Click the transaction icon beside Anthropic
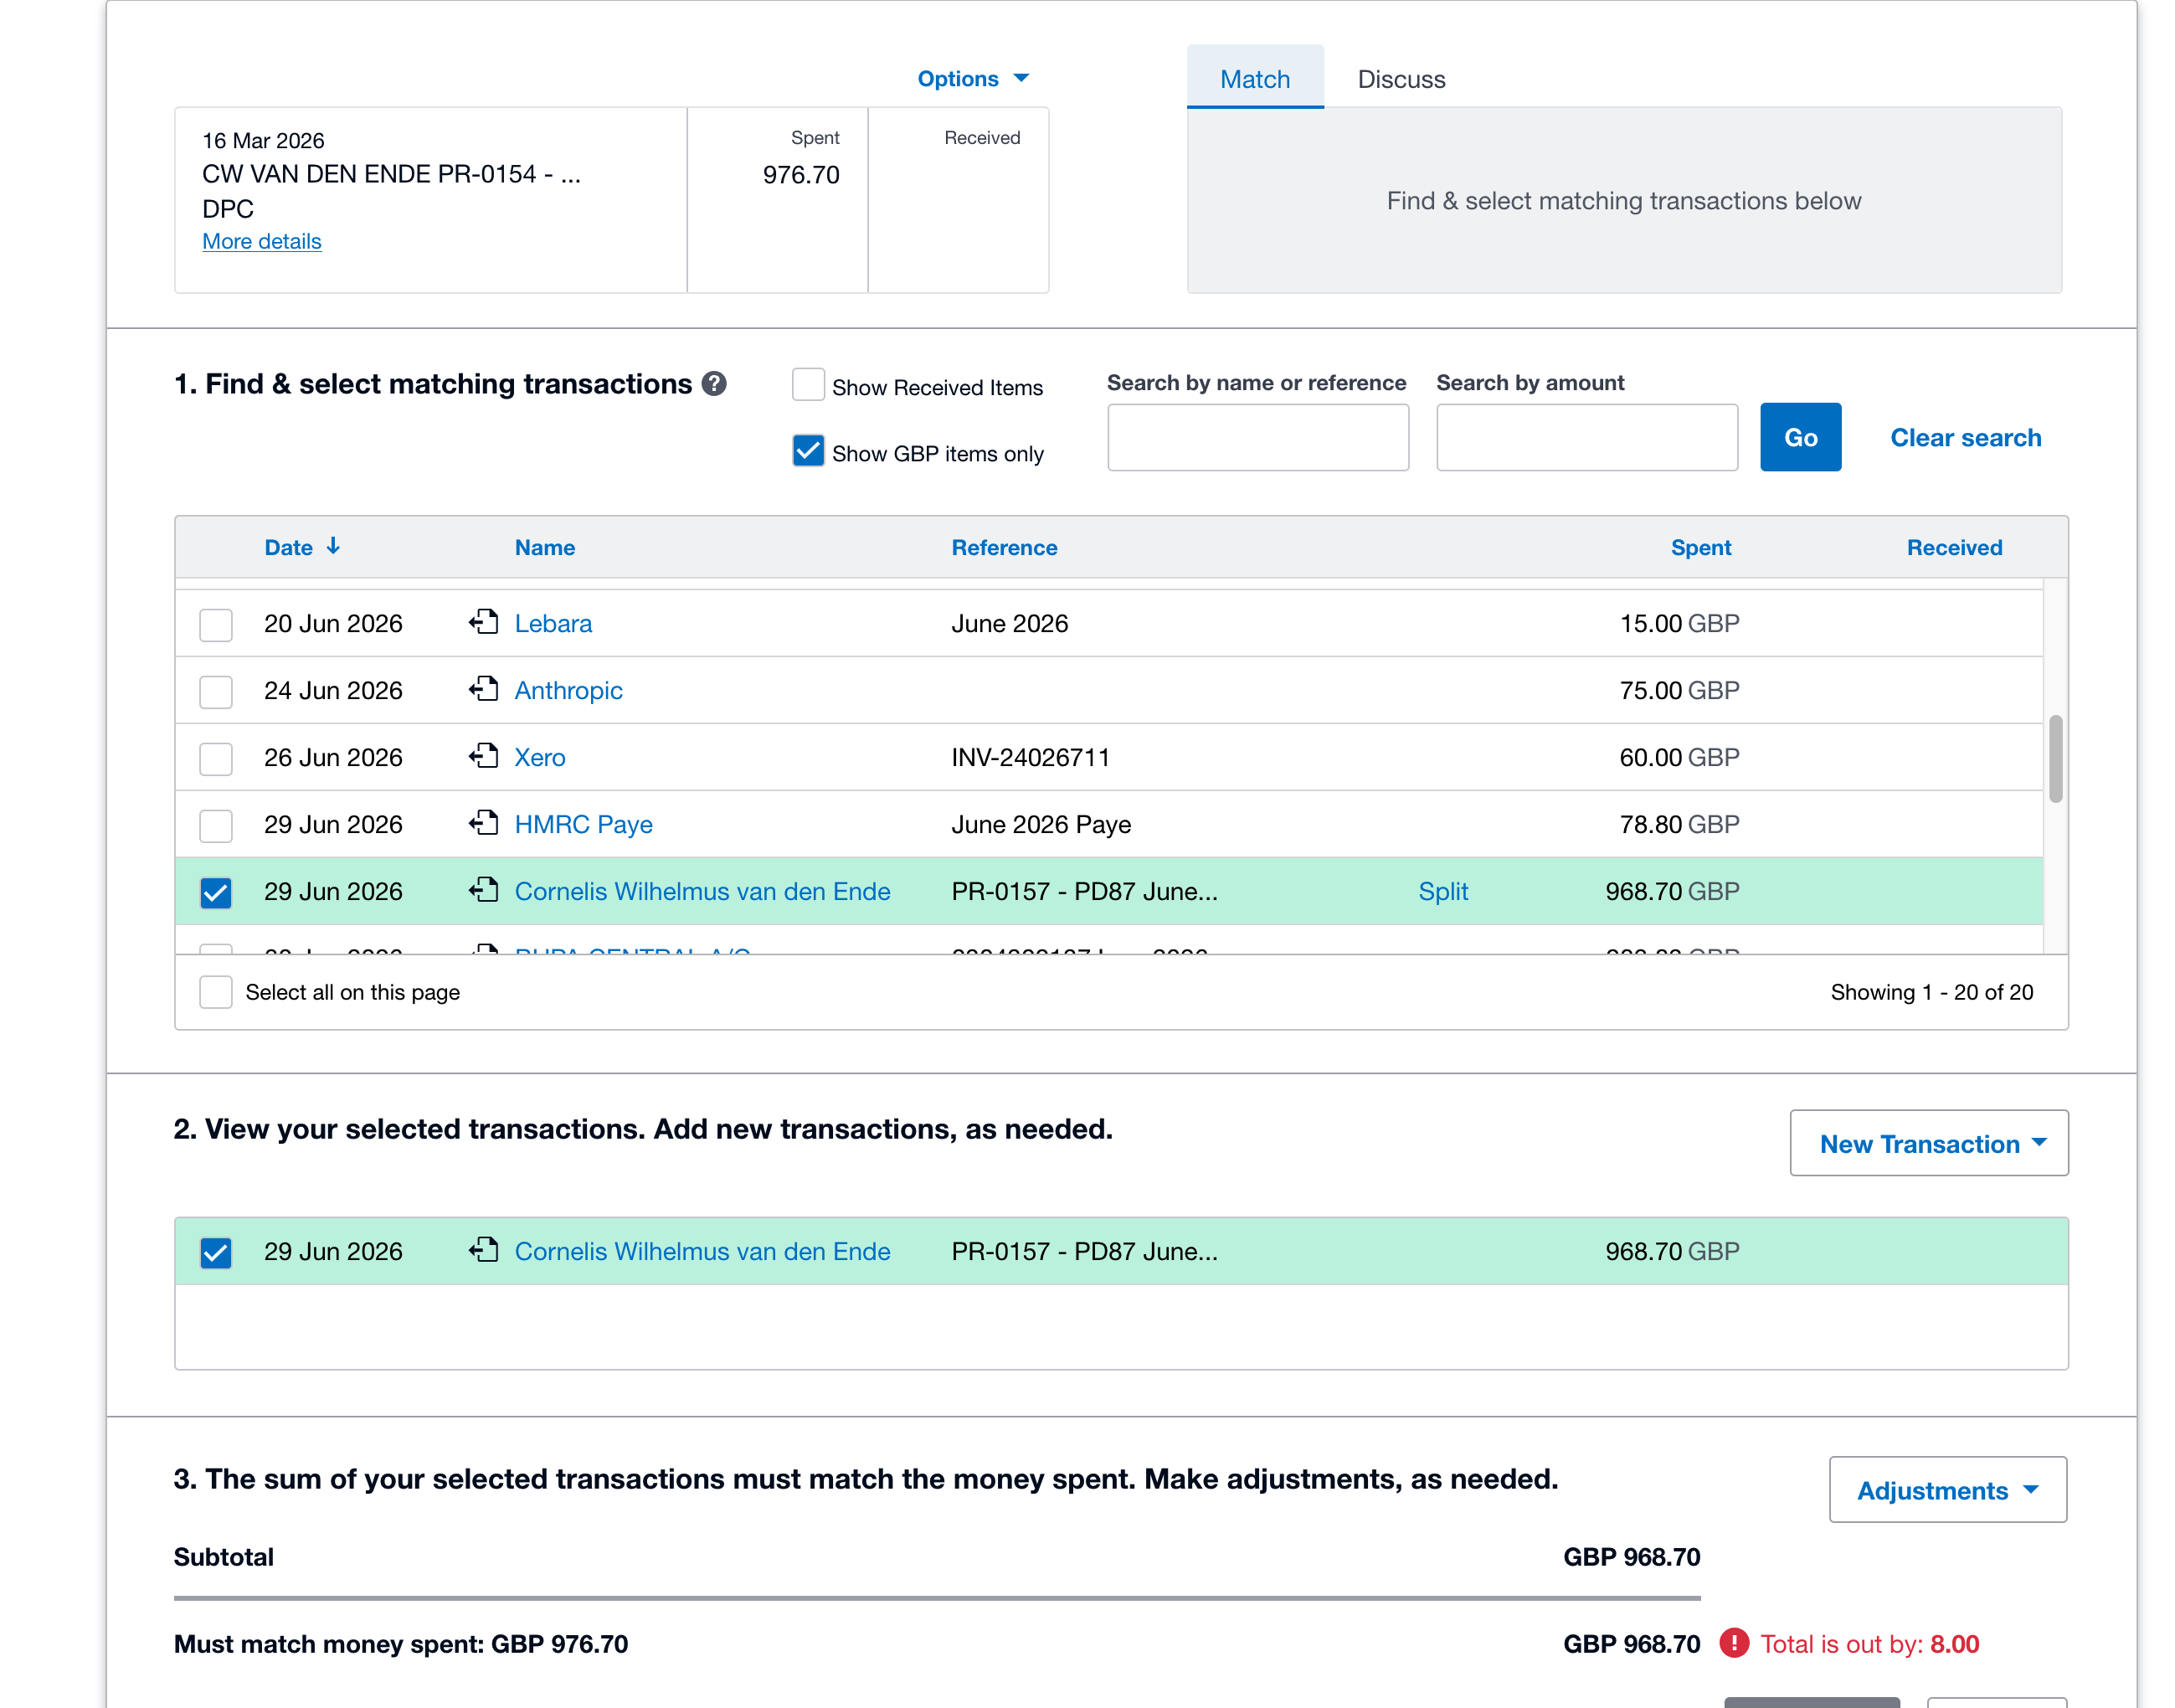This screenshot has width=2175, height=1708. pos(484,689)
